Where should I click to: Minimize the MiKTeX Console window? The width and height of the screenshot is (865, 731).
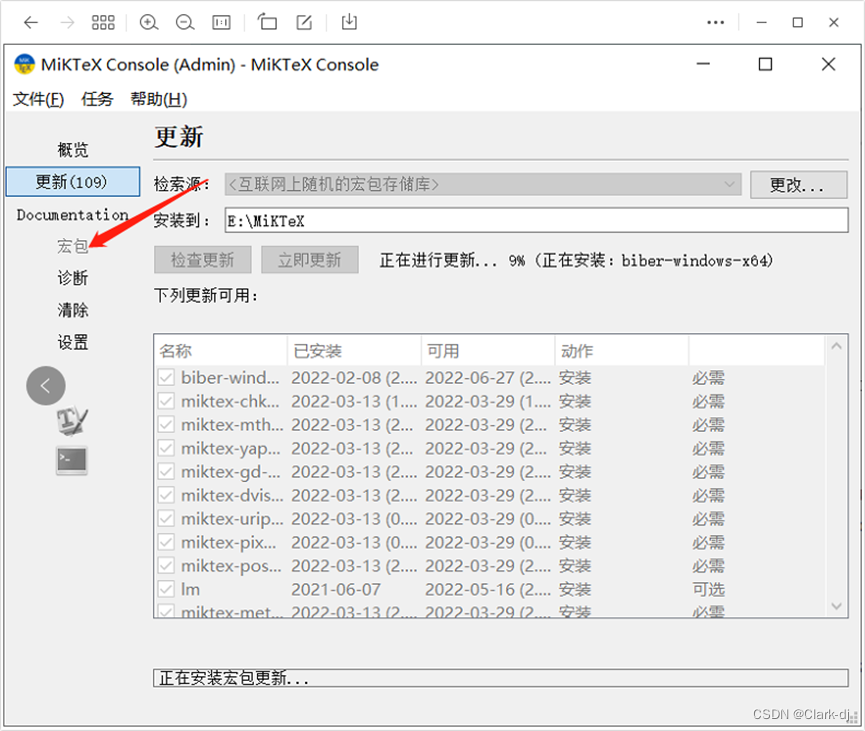click(x=703, y=64)
